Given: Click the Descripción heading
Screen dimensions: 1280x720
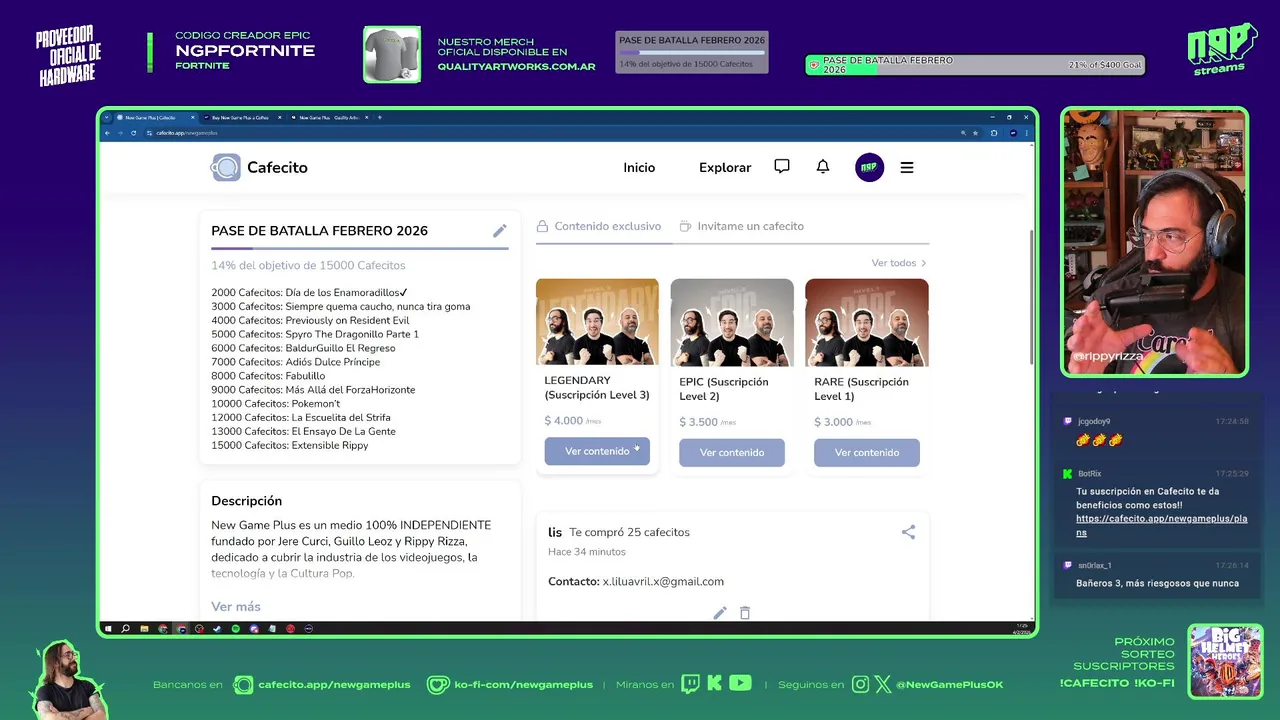Looking at the screenshot, I should tap(246, 501).
